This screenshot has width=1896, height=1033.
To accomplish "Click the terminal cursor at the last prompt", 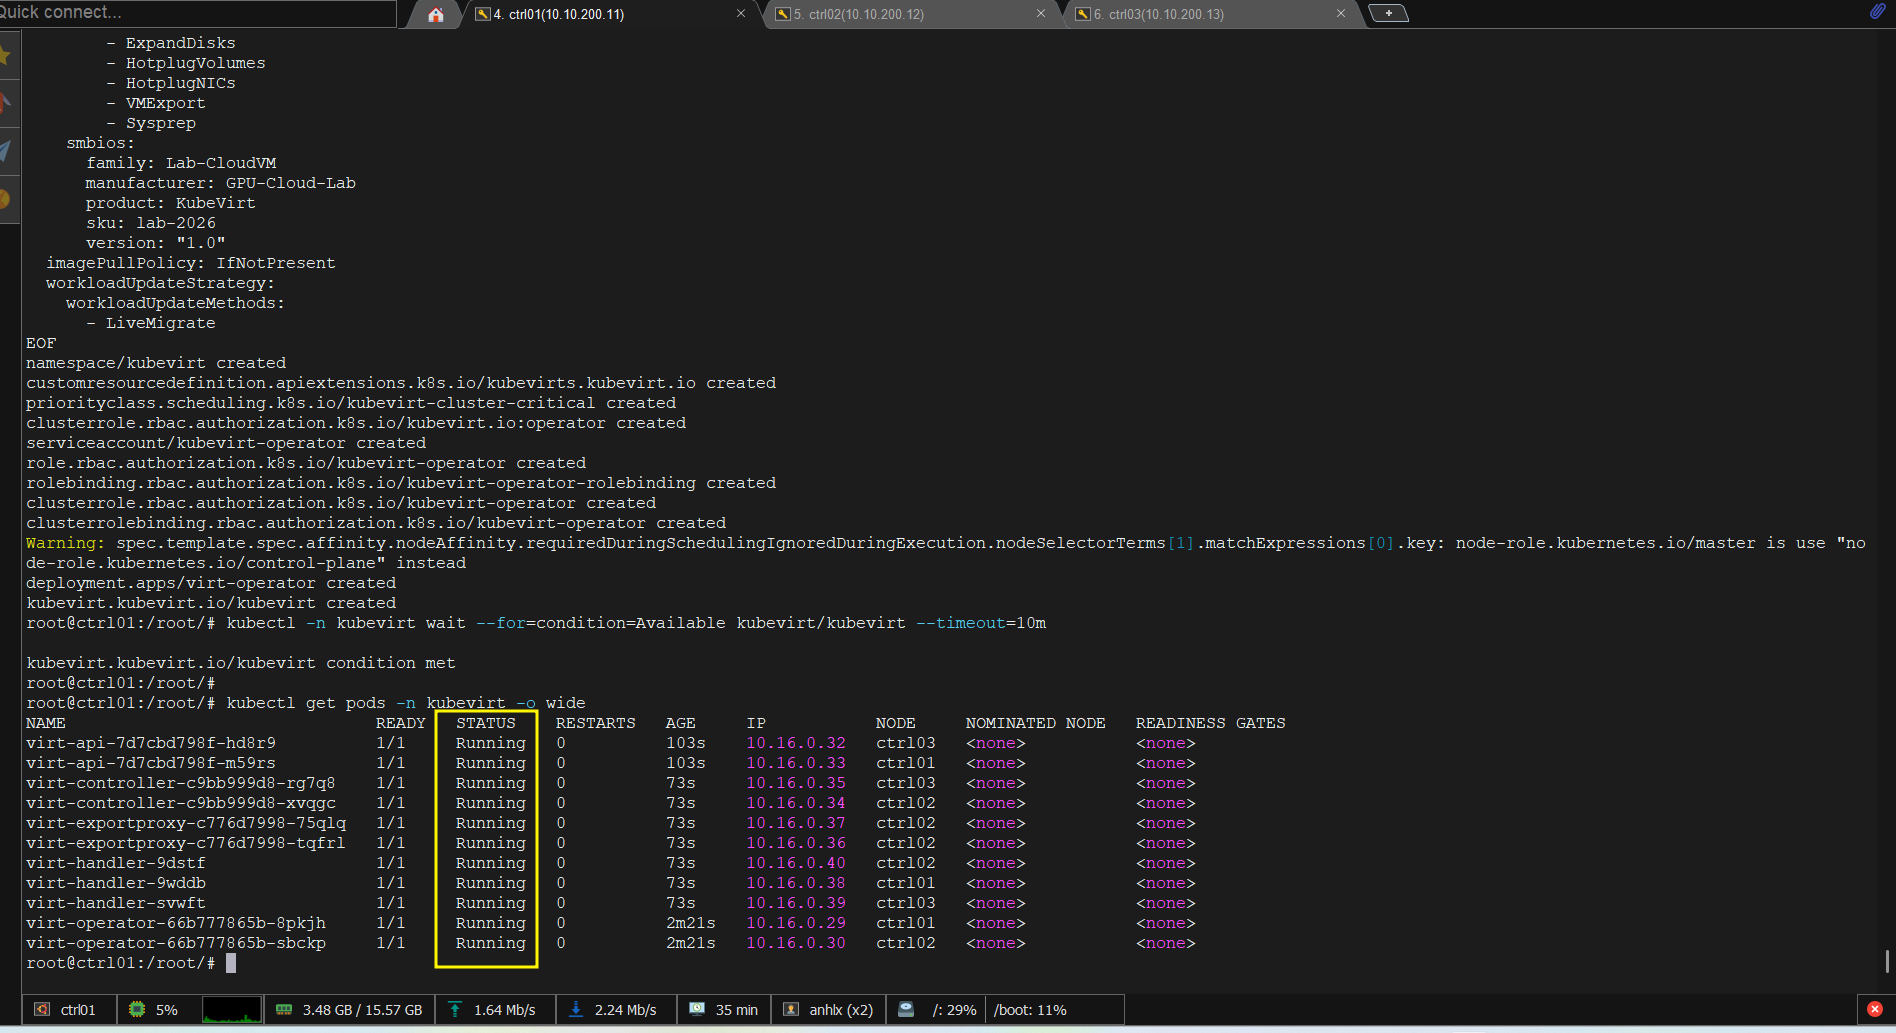I will [231, 963].
